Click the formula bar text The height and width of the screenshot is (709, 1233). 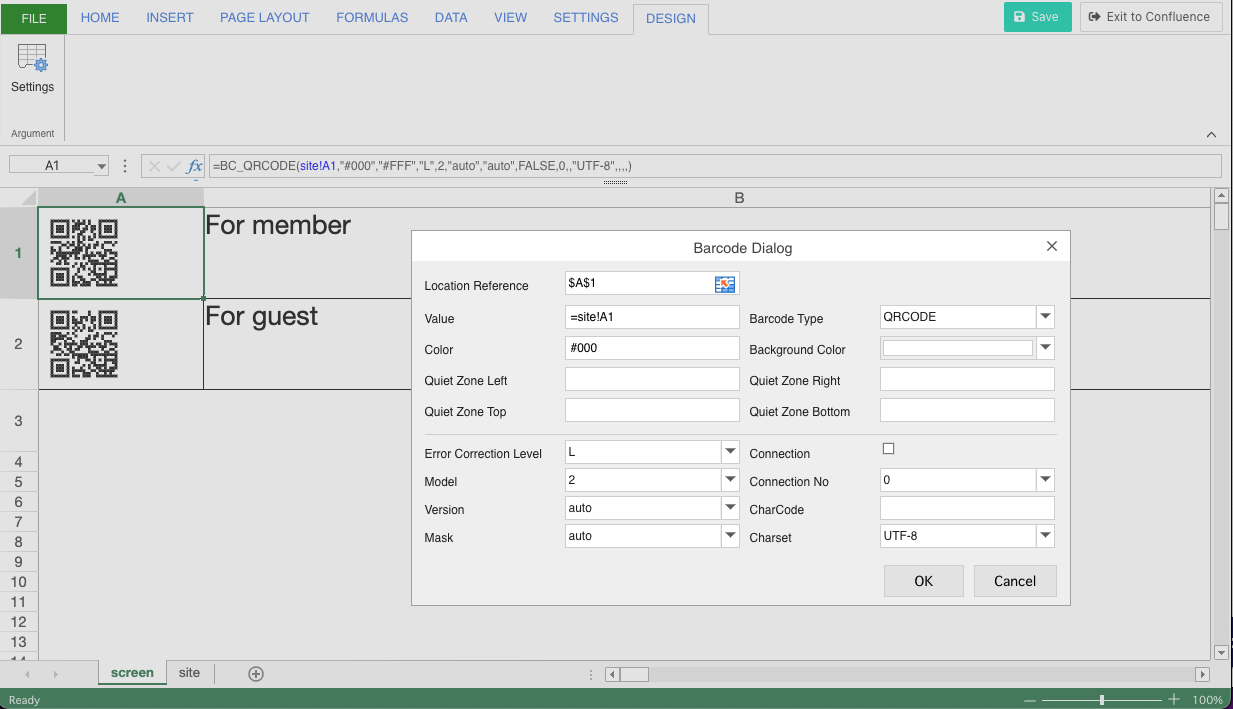(x=422, y=166)
